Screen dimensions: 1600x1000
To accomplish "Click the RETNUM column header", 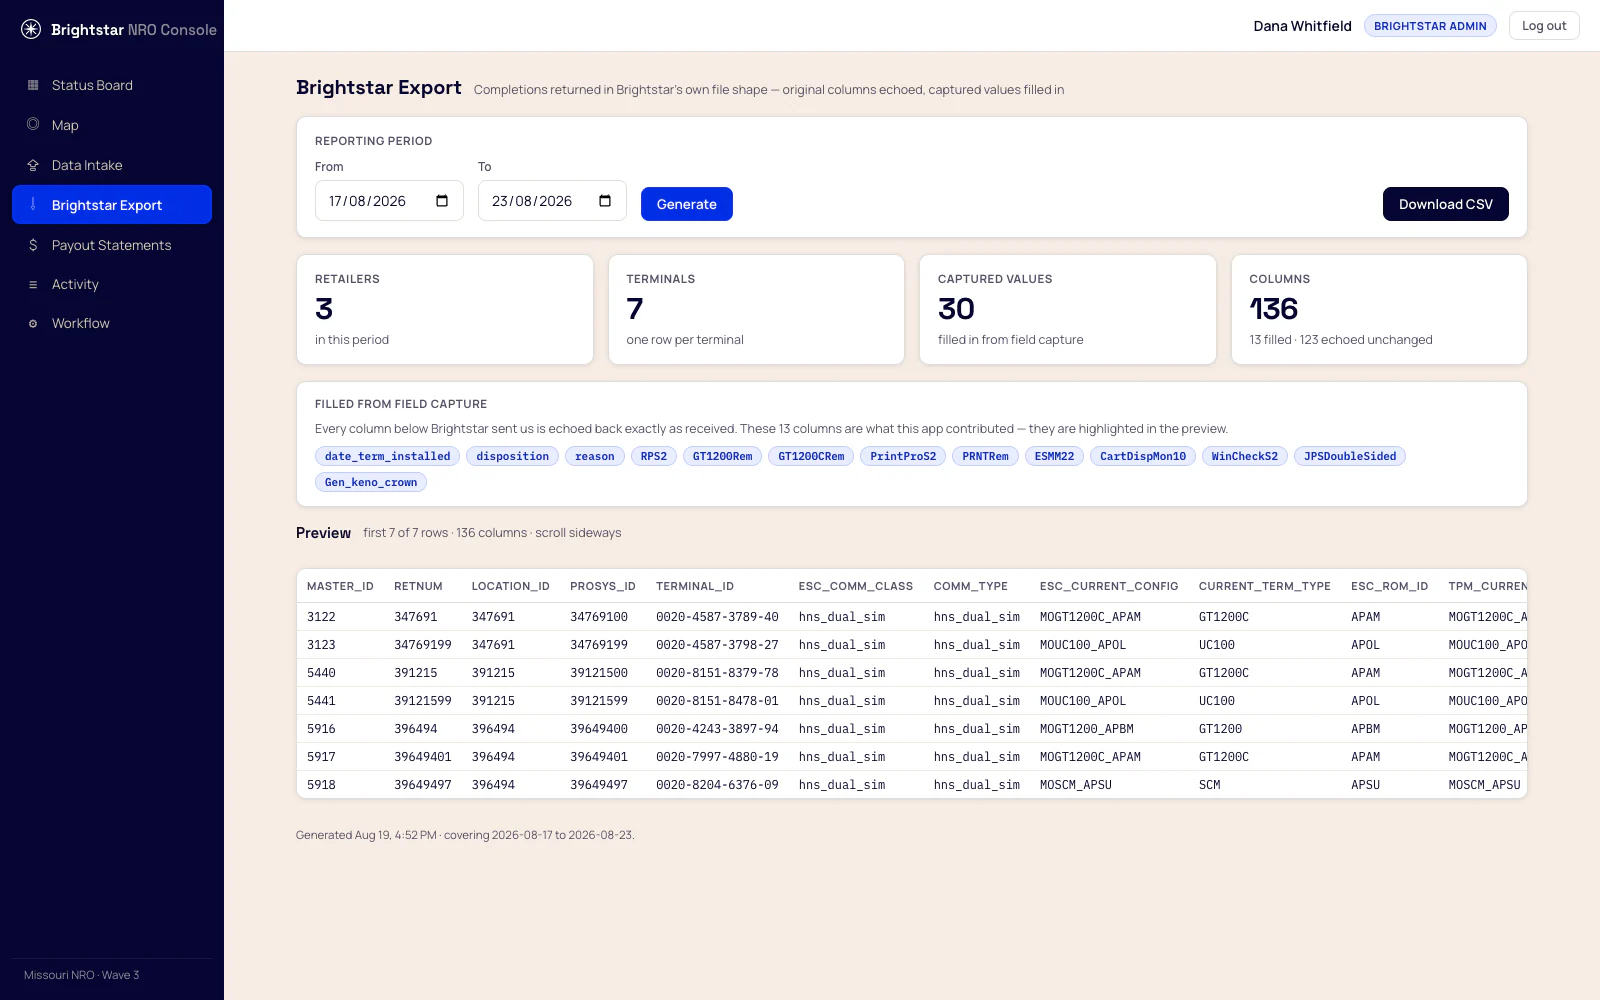I will tap(418, 586).
